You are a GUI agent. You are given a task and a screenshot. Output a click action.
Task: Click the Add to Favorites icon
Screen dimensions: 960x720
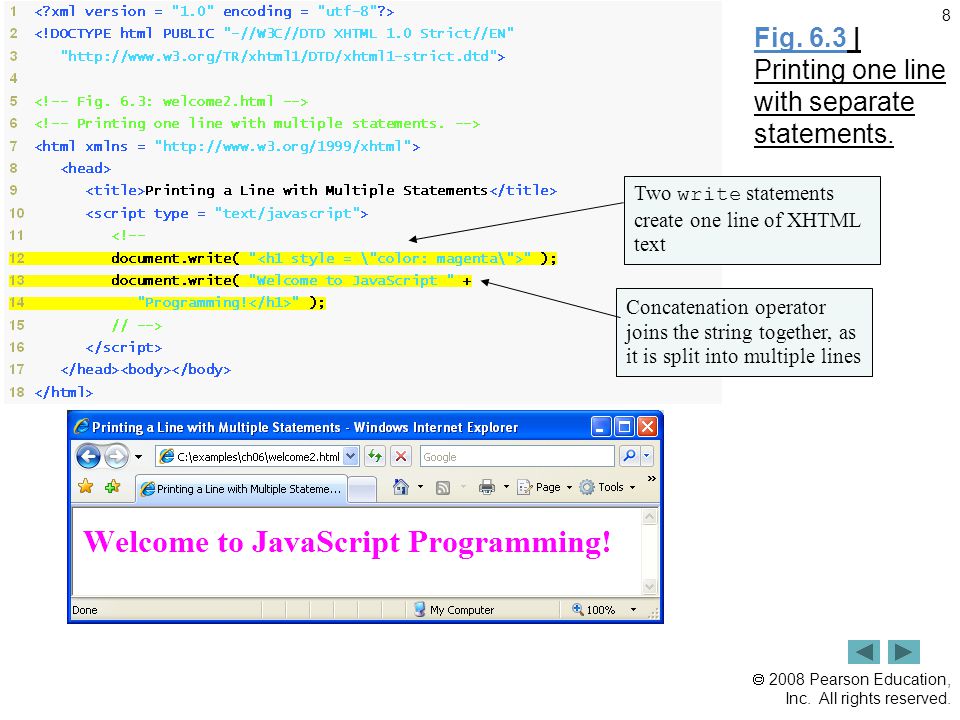[x=113, y=487]
